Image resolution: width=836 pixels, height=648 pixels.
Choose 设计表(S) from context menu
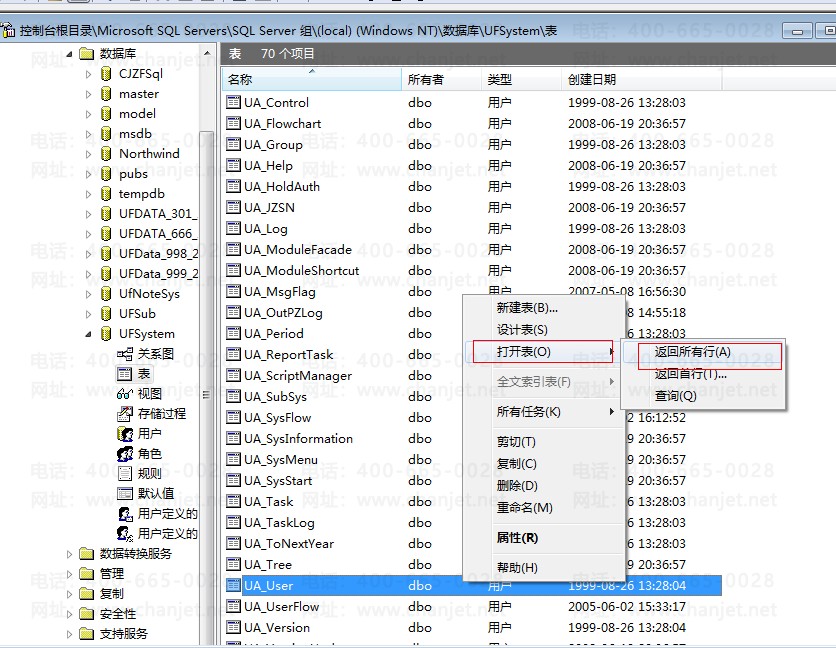544,330
